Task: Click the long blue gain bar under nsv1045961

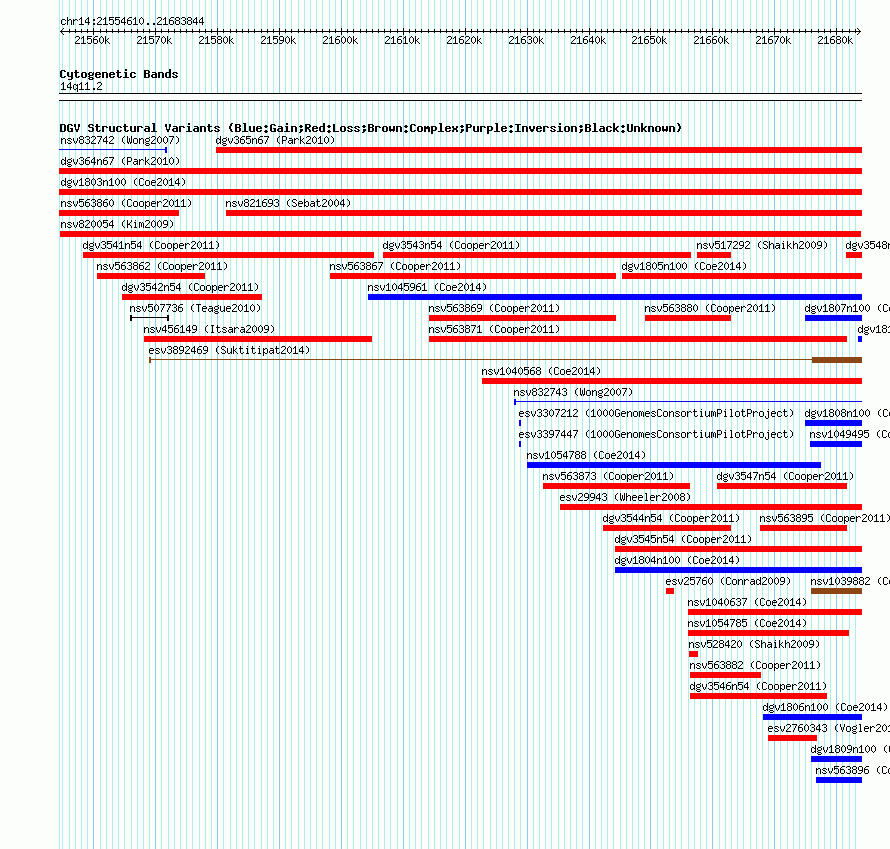Action: click(615, 297)
